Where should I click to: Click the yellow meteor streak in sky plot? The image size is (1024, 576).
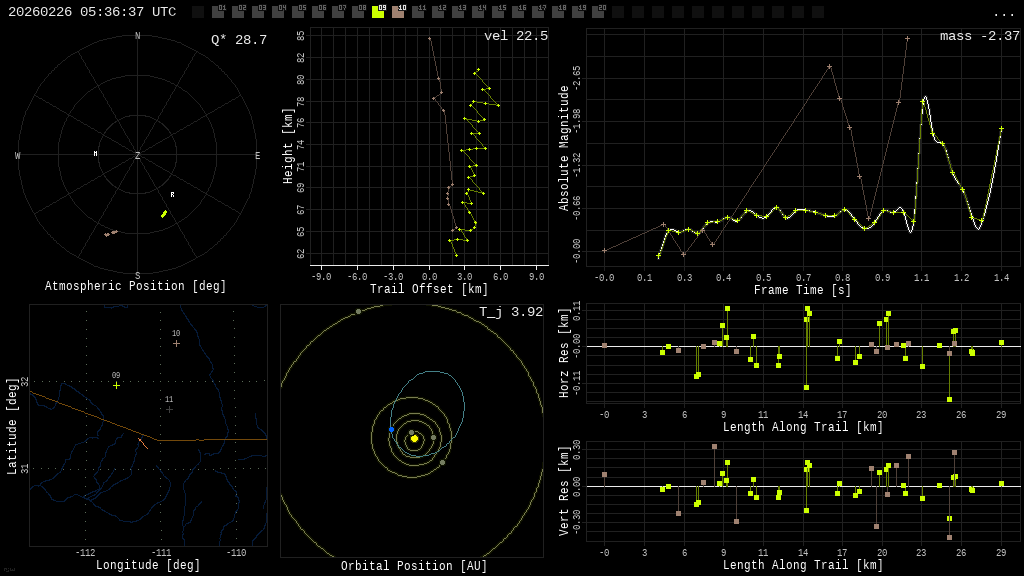pyautogui.click(x=164, y=214)
